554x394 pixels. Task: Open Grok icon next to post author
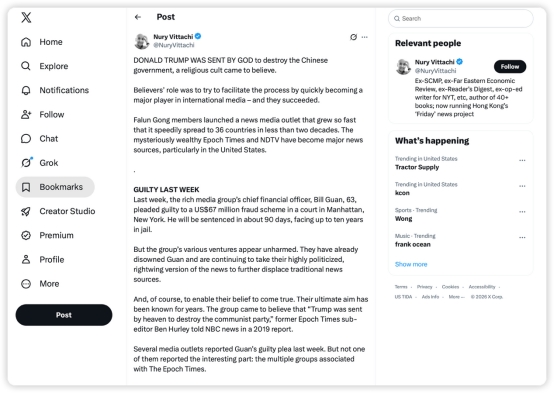pyautogui.click(x=353, y=37)
